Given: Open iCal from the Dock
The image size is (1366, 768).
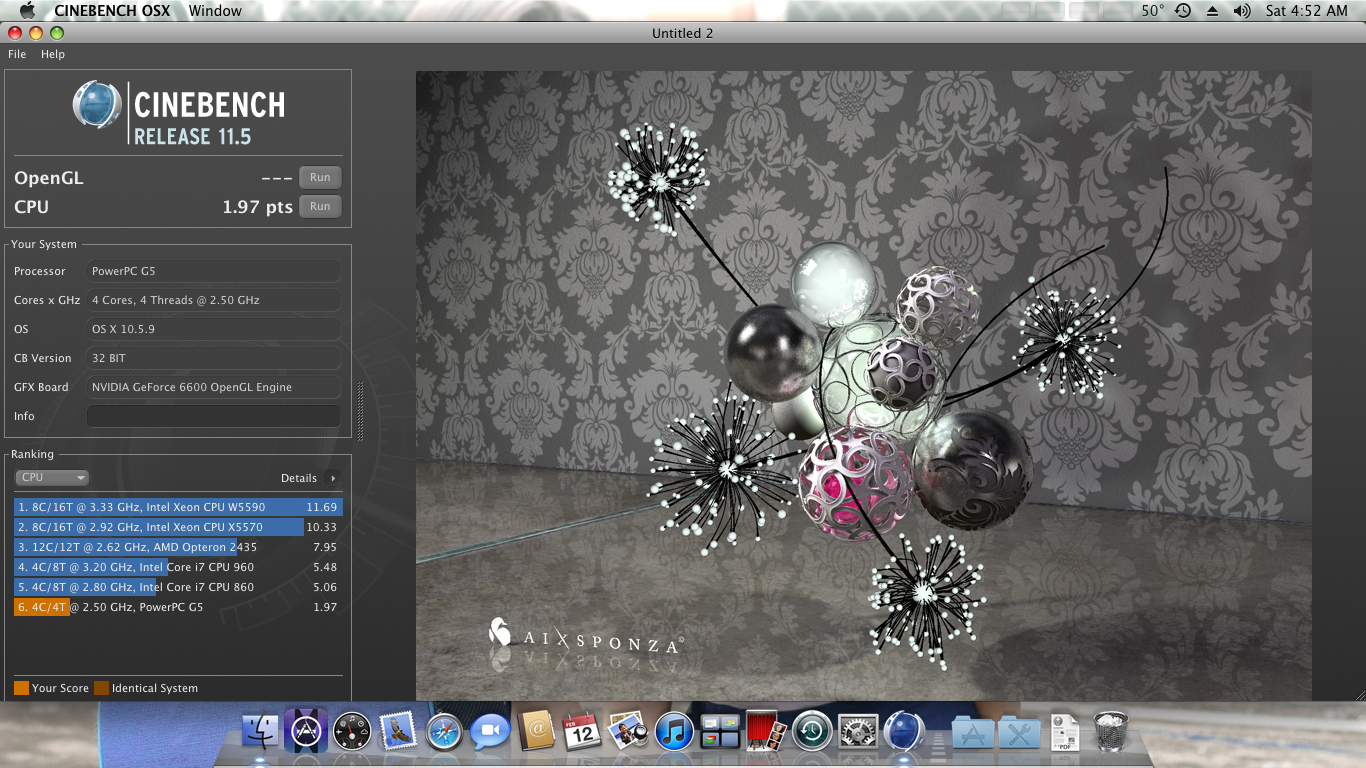Looking at the screenshot, I should pyautogui.click(x=582, y=732).
